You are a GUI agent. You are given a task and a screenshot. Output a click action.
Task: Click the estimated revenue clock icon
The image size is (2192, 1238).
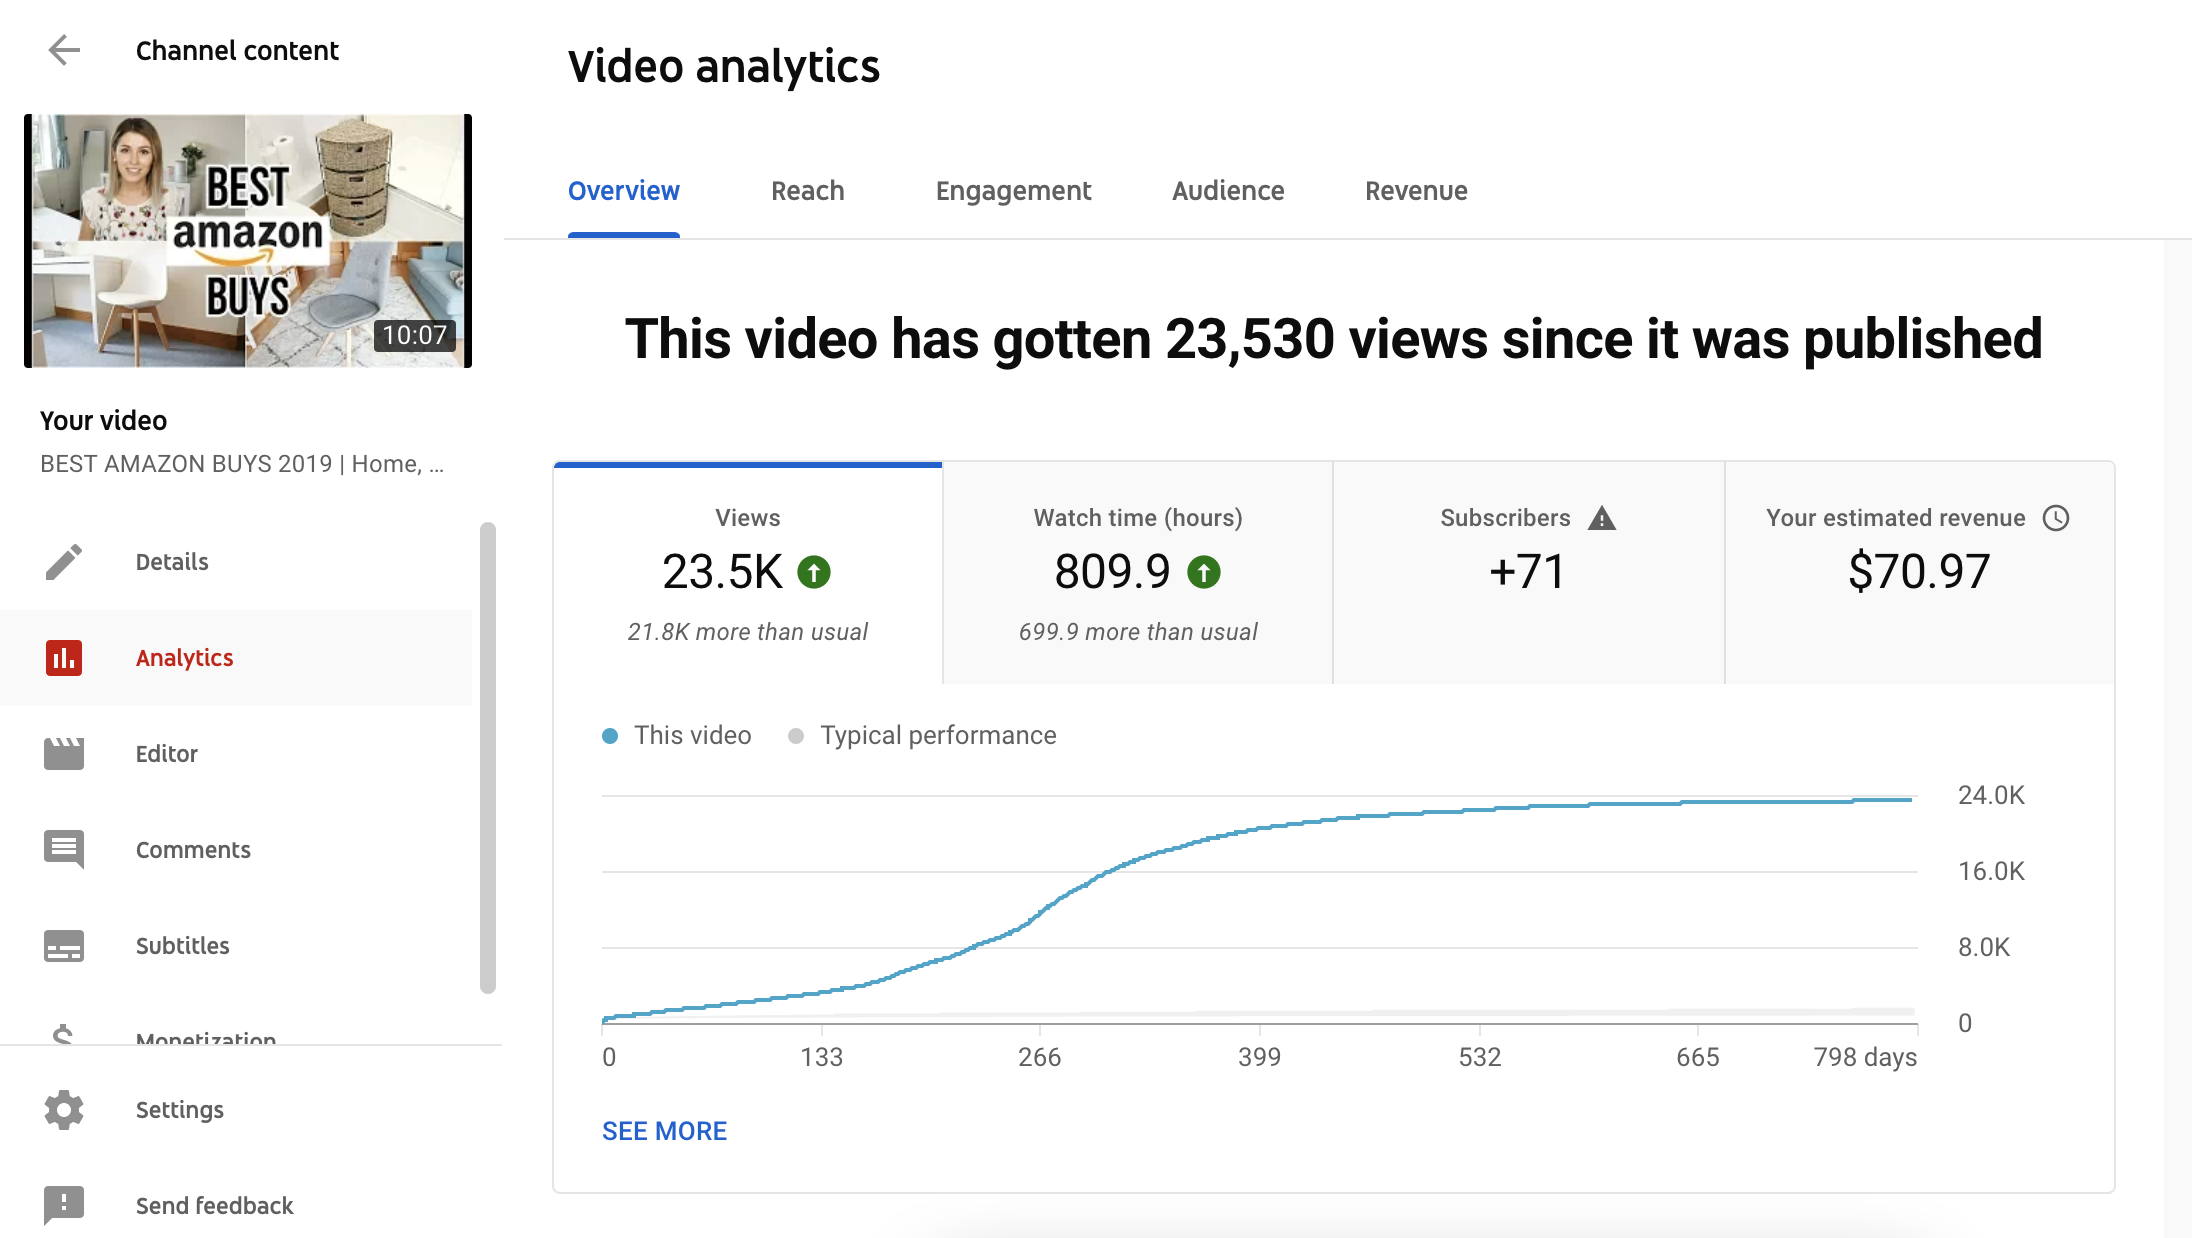click(2056, 518)
